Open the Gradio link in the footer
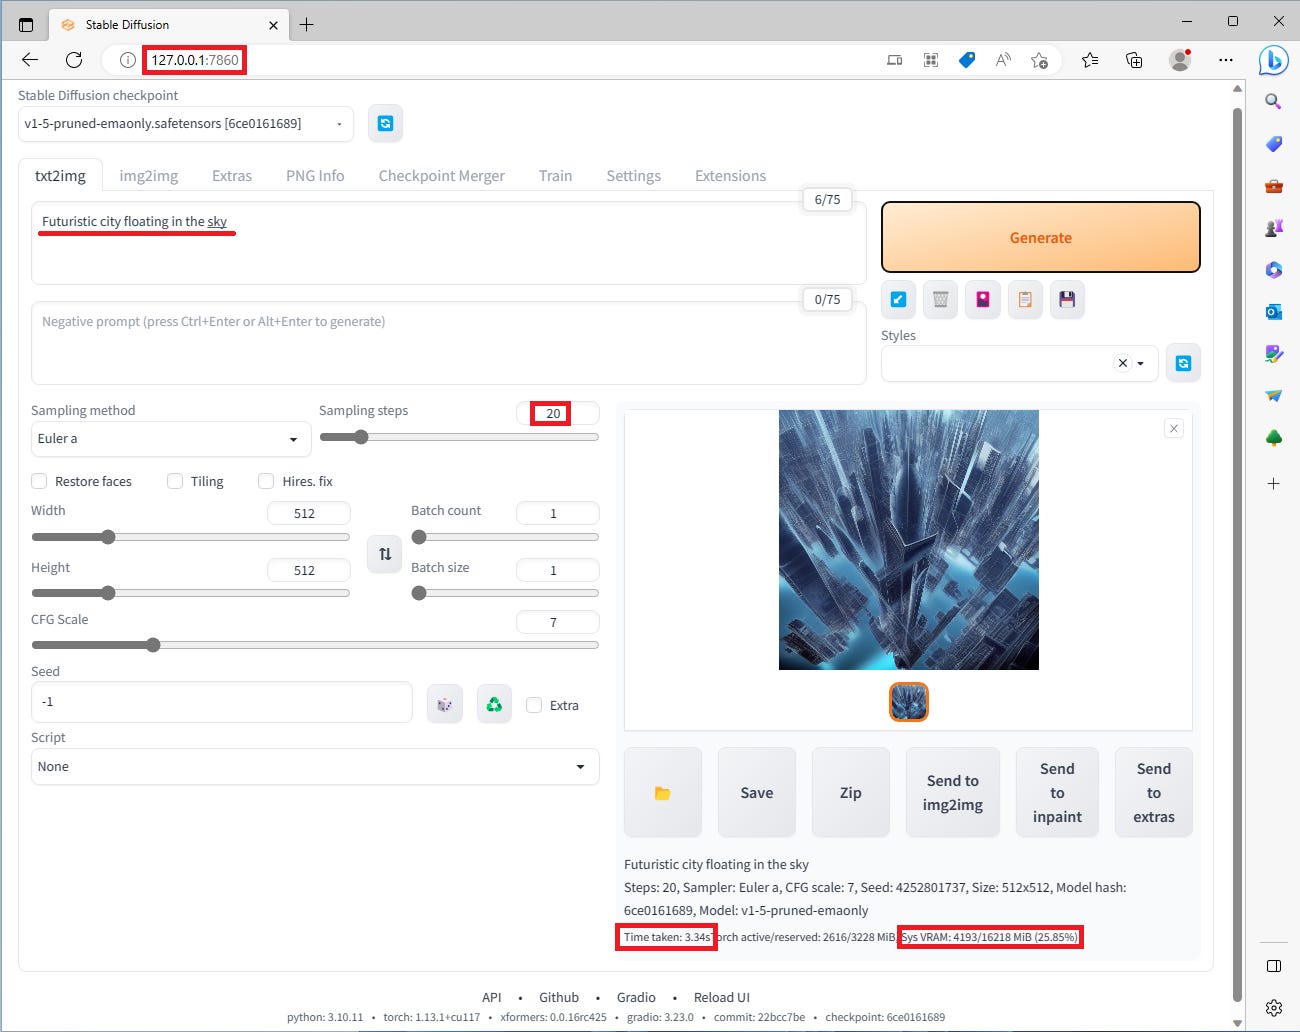Screen dimensions: 1300x1032 tap(636, 997)
